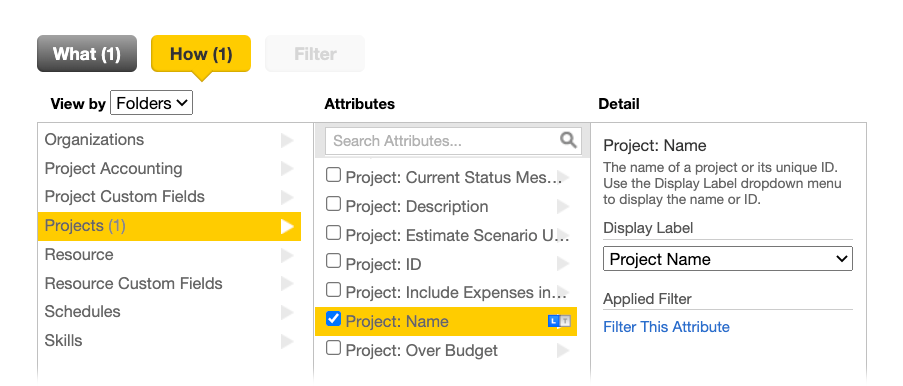The image size is (903, 386).
Task: Uncheck the Project: Name checkbox
Action: click(333, 319)
